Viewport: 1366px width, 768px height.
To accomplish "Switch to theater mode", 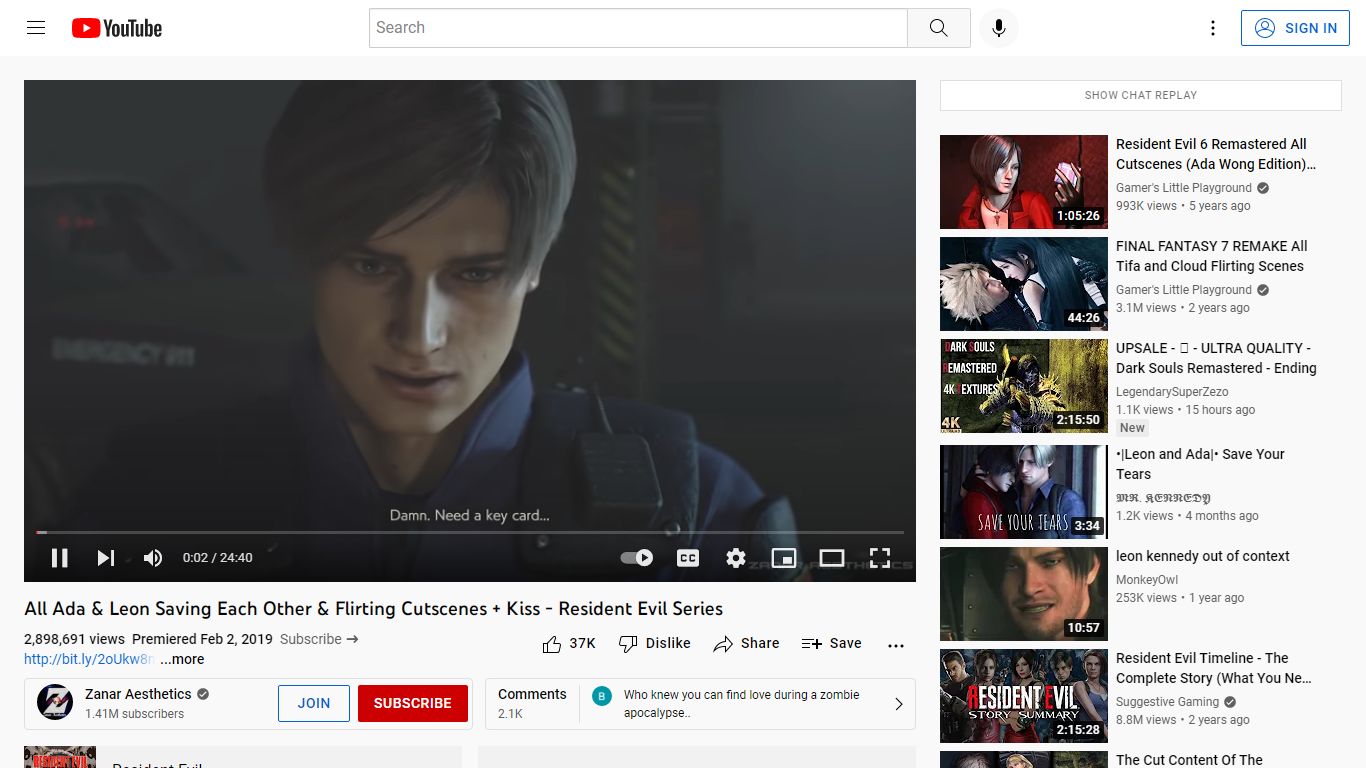I will click(832, 558).
